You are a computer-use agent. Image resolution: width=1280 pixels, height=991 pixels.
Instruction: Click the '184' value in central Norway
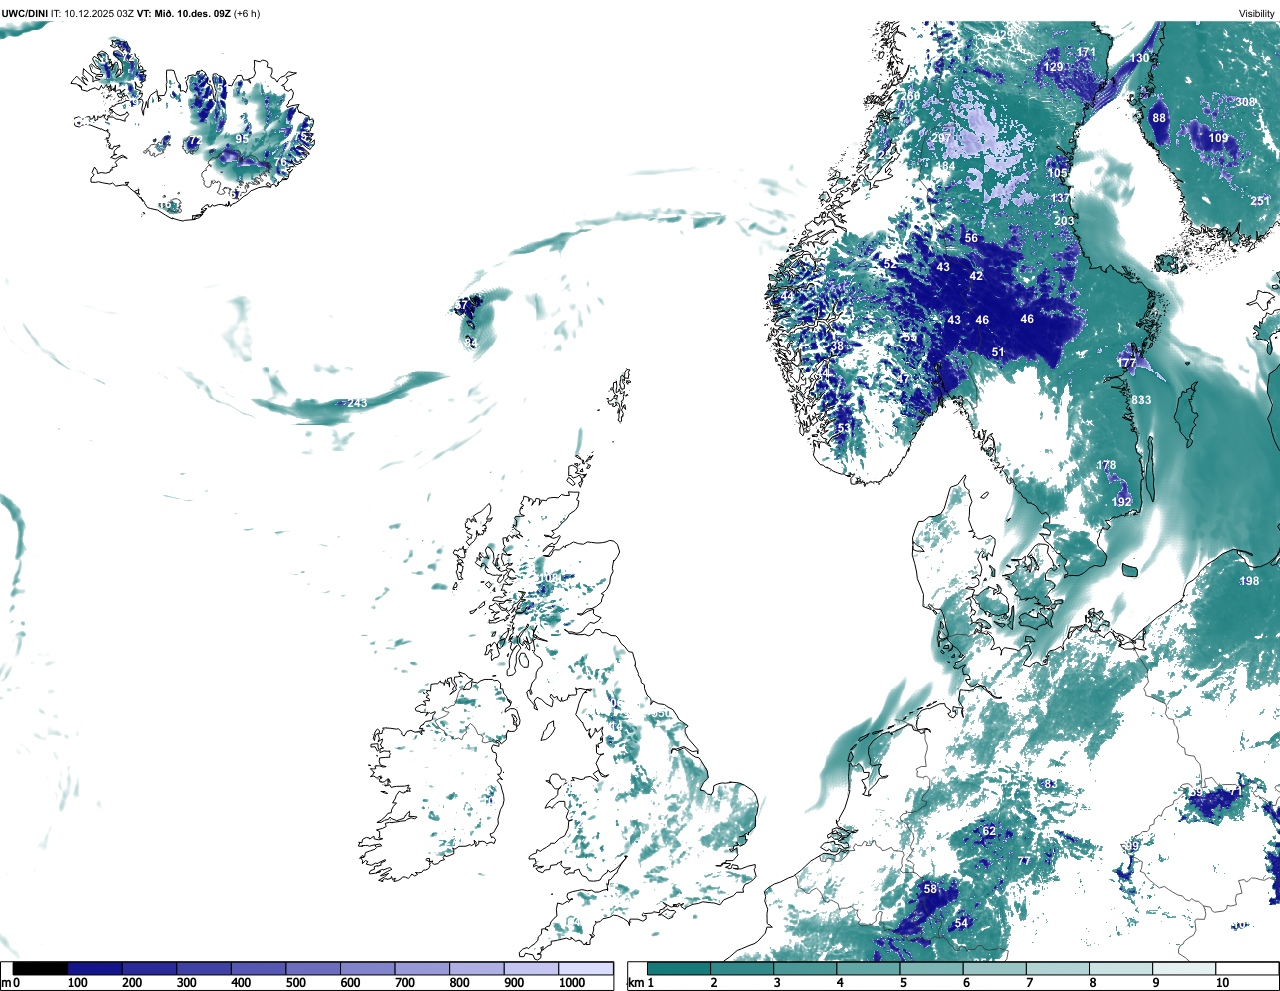(x=945, y=167)
